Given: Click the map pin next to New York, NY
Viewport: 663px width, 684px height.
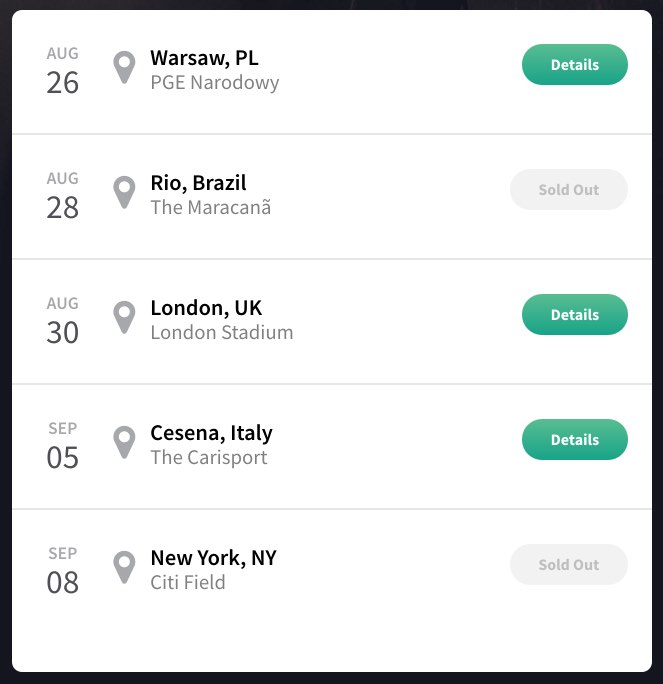Looking at the screenshot, I should [124, 567].
